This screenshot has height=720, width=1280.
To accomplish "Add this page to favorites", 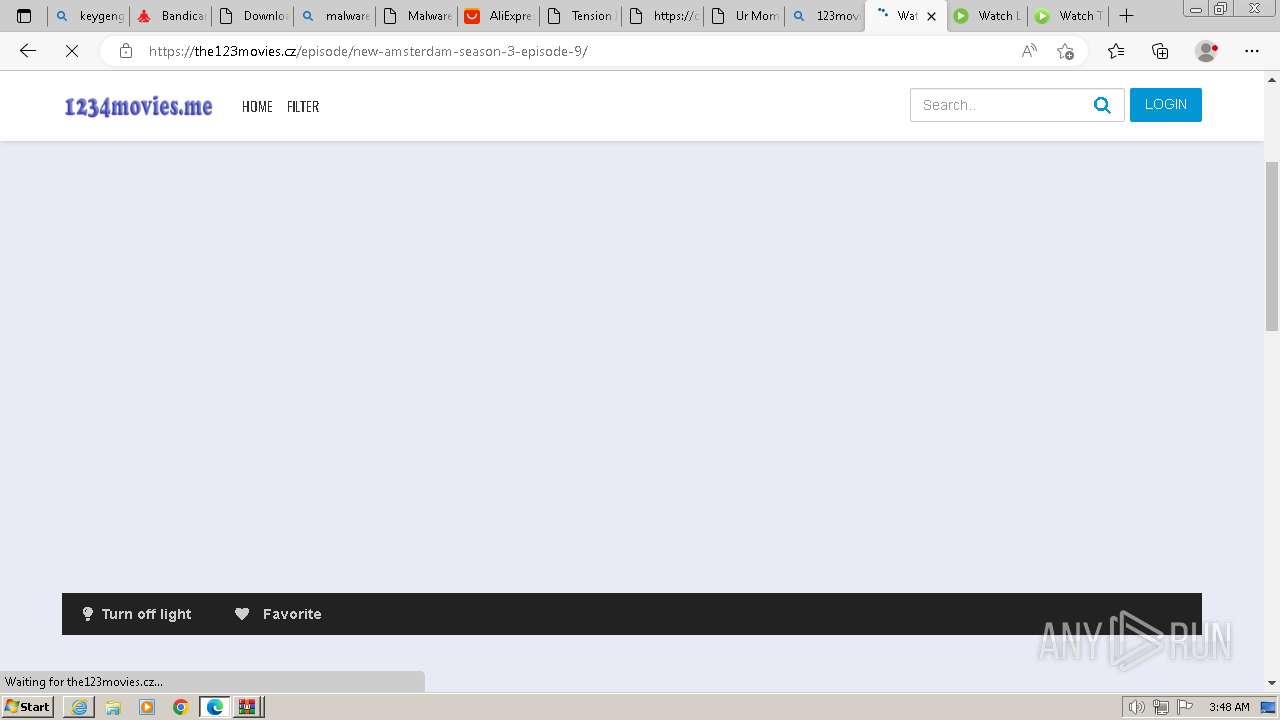I will coord(1066,51).
